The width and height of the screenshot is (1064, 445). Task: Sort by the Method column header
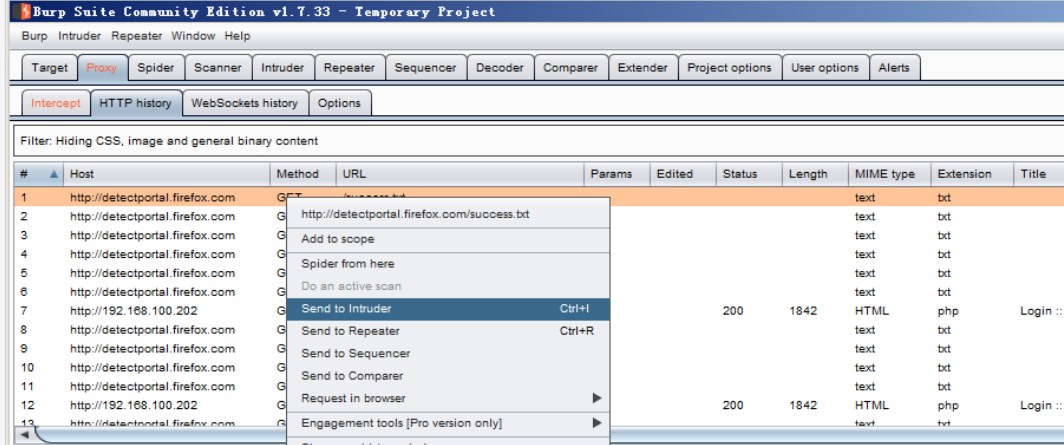[303, 174]
